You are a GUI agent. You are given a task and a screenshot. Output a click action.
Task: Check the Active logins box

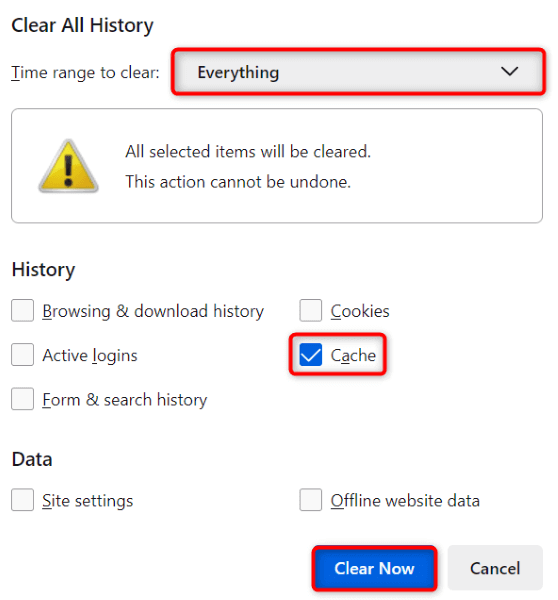click(x=23, y=354)
